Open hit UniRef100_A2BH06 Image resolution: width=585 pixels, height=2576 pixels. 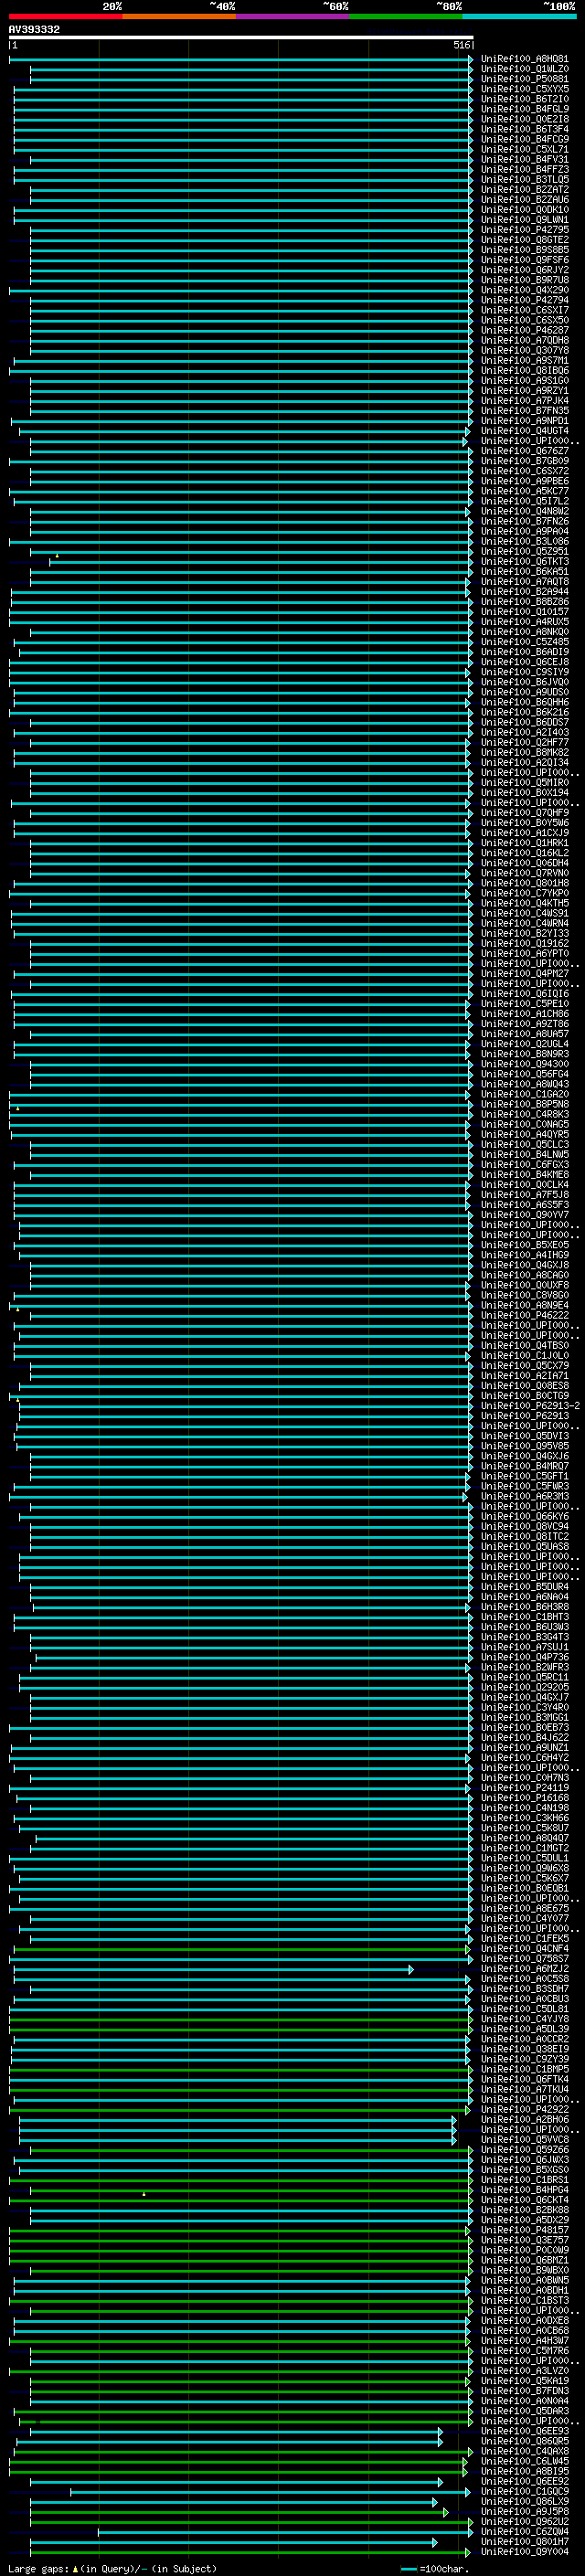(524, 2119)
